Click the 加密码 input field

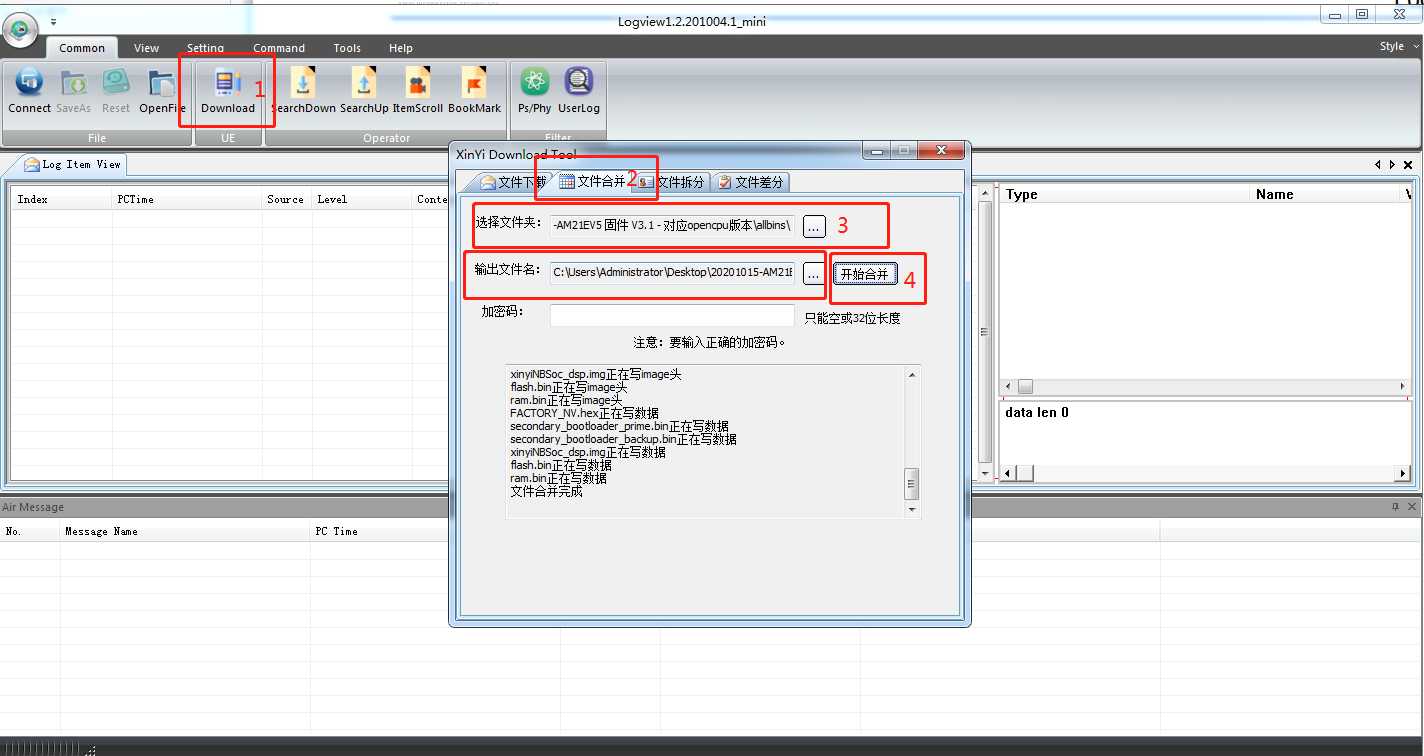672,316
